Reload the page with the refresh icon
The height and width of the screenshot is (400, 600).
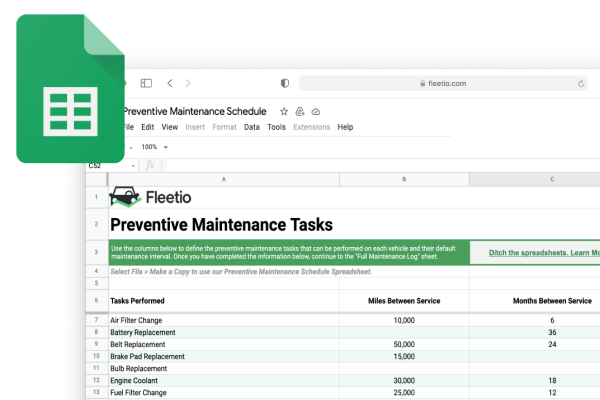pos(581,83)
